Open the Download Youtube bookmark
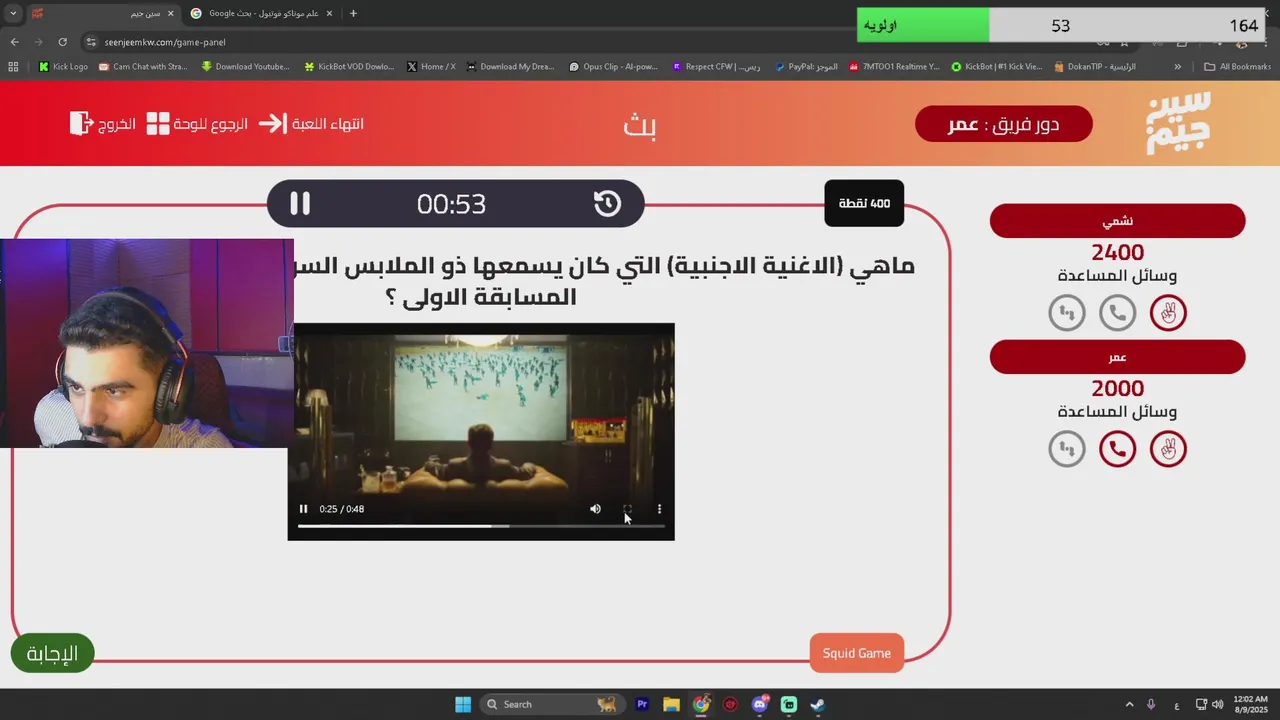The height and width of the screenshot is (720, 1280). [x=245, y=67]
